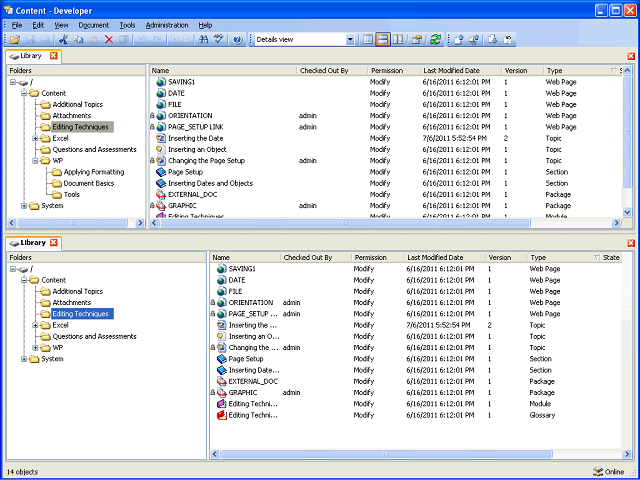Viewport: 640px width, 480px height.
Task: Click the Check Out toolbar icon
Action: tap(474, 40)
